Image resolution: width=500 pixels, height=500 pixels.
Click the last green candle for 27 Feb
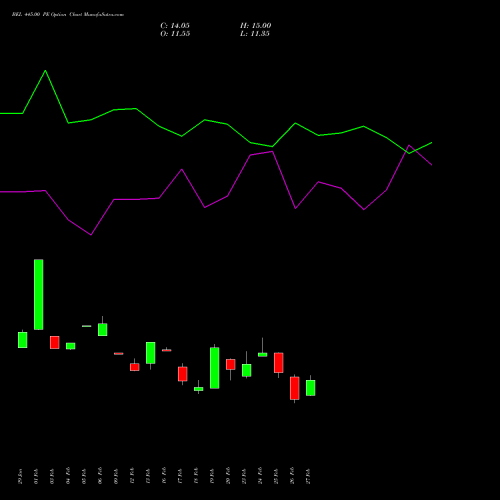(311, 388)
